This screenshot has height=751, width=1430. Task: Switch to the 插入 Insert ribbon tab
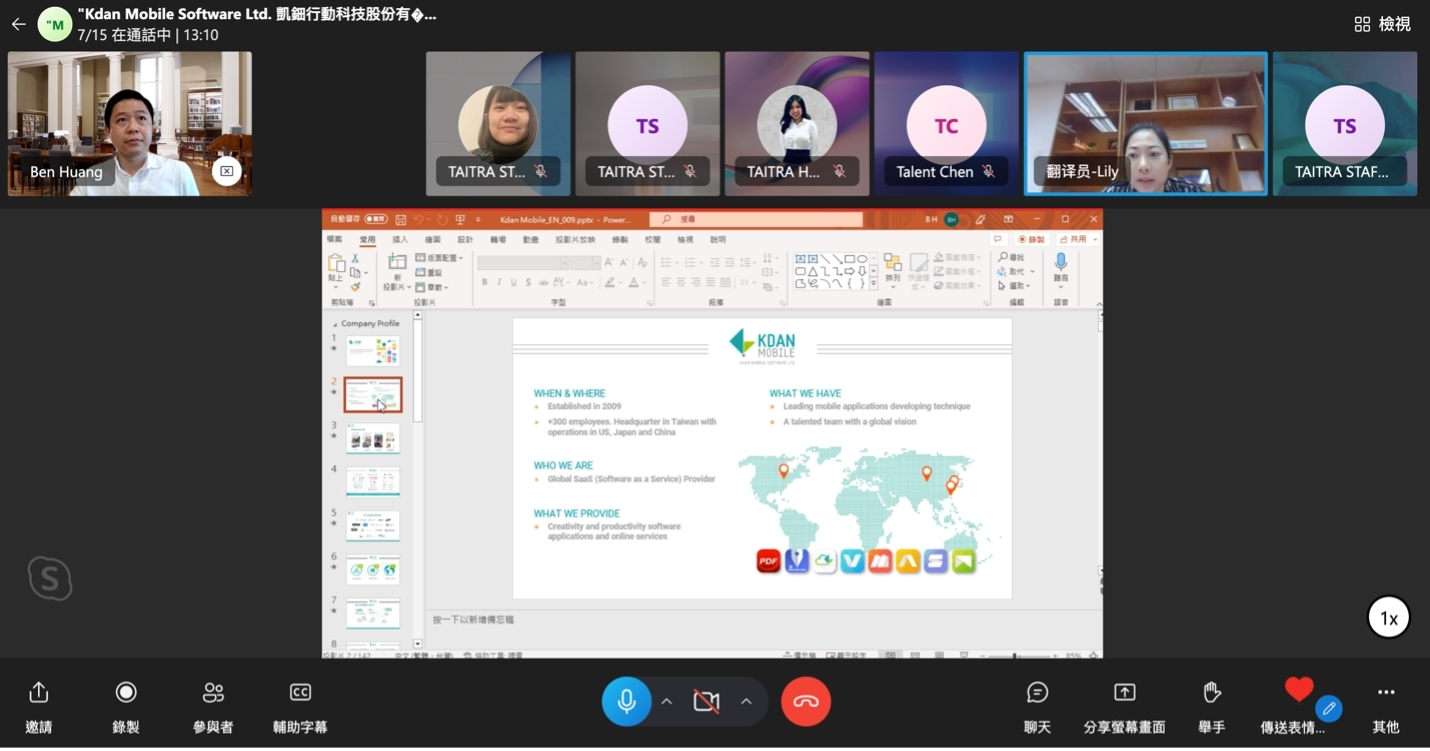[x=400, y=240]
